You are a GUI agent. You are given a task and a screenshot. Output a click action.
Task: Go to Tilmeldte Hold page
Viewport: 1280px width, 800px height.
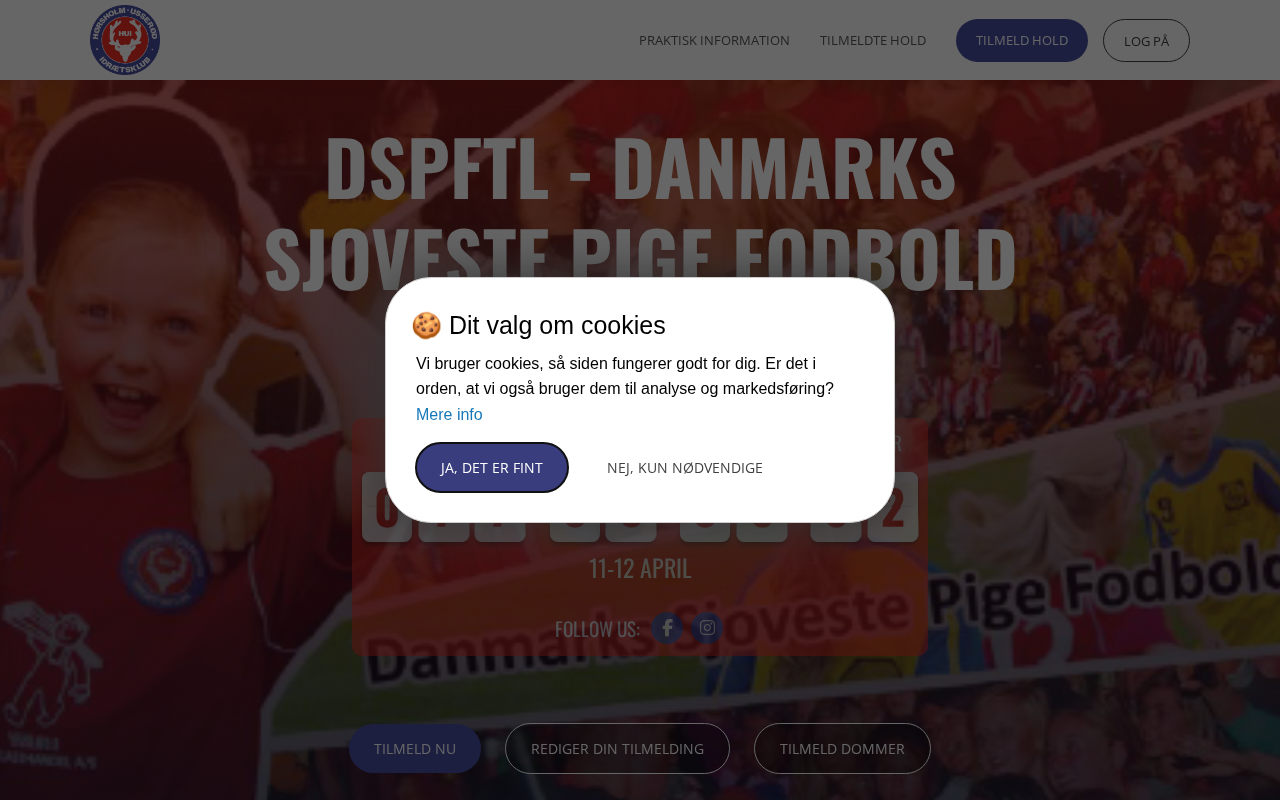click(x=873, y=40)
